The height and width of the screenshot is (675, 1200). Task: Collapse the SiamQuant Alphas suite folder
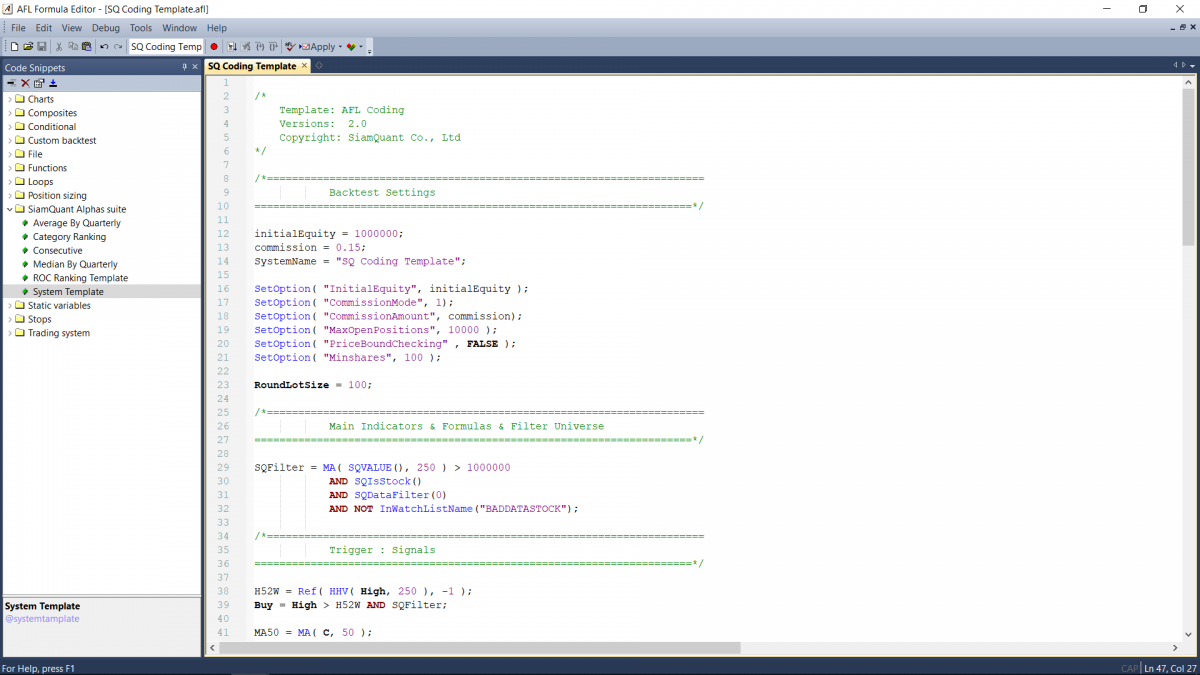pos(10,209)
